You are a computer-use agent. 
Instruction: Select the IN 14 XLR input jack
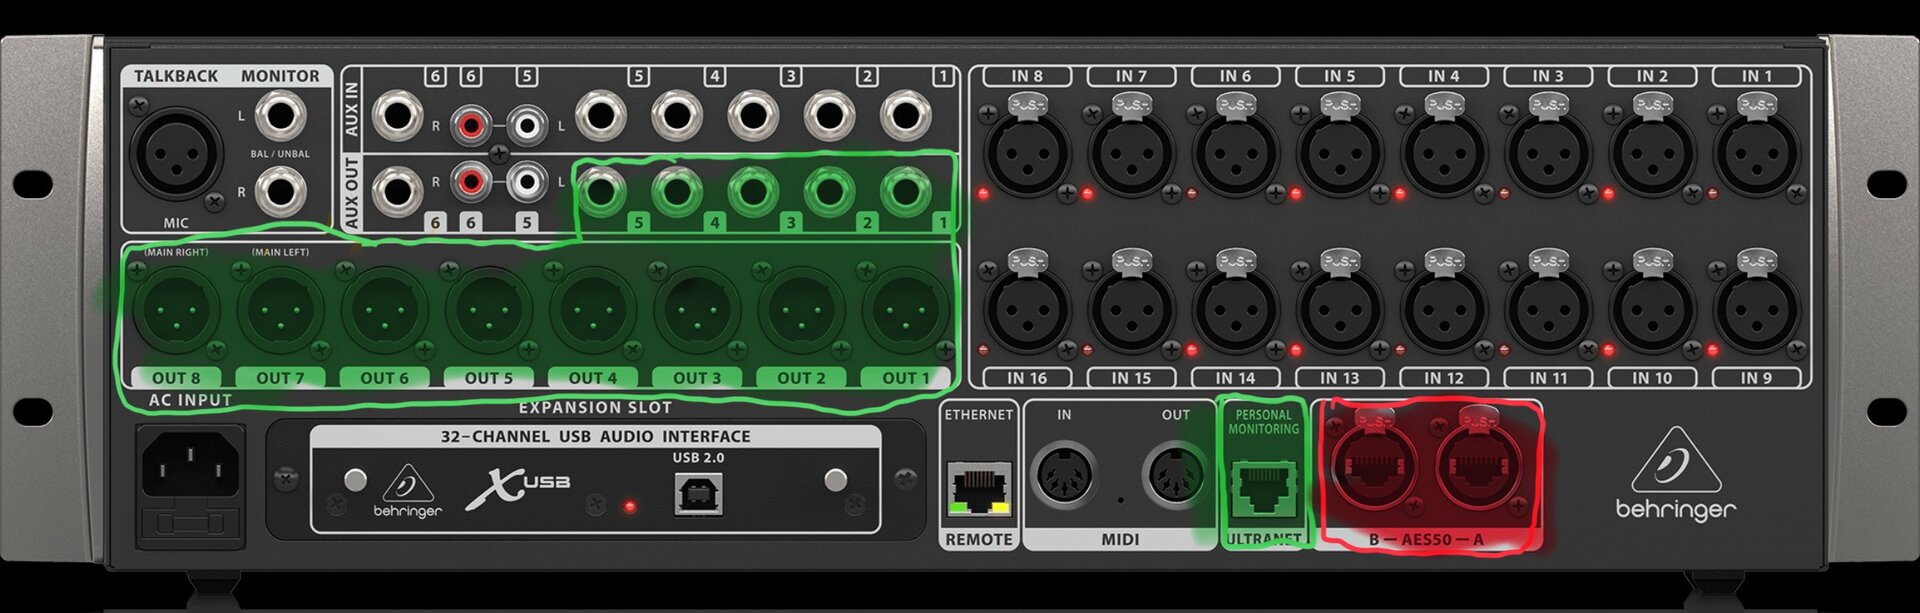[x=1236, y=308]
